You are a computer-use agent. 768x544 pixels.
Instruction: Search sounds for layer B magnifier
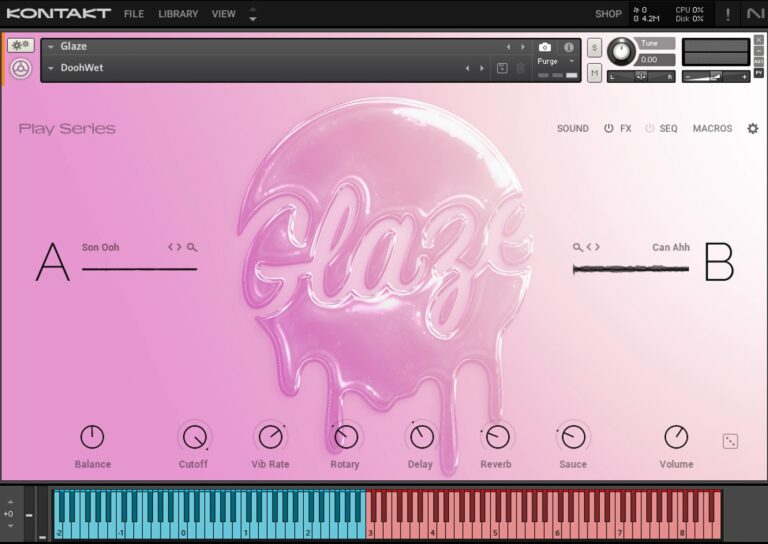(578, 247)
